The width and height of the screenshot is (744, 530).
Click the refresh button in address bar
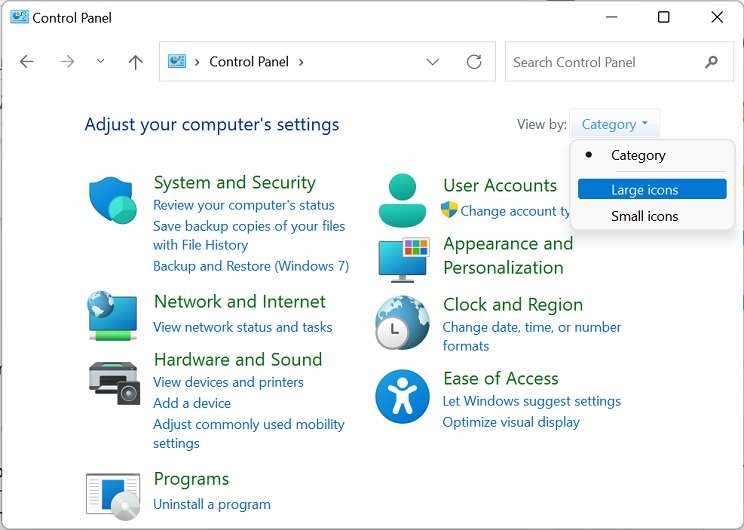474,62
